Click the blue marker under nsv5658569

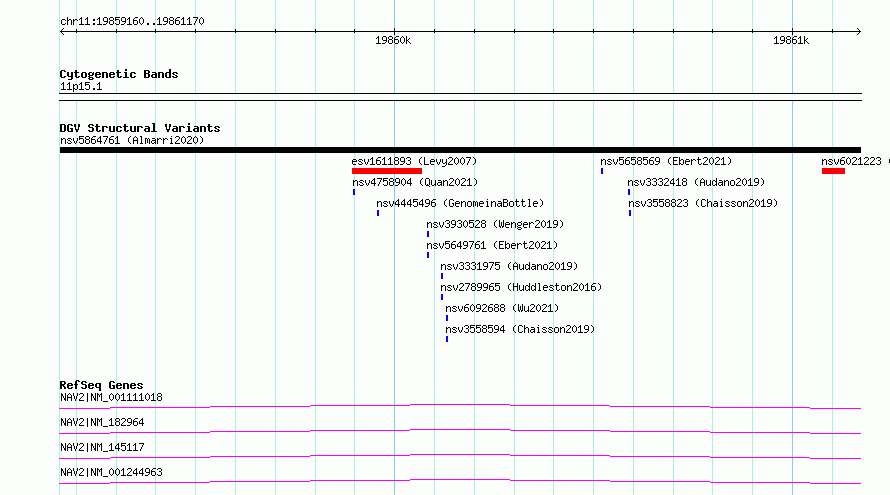point(602,171)
